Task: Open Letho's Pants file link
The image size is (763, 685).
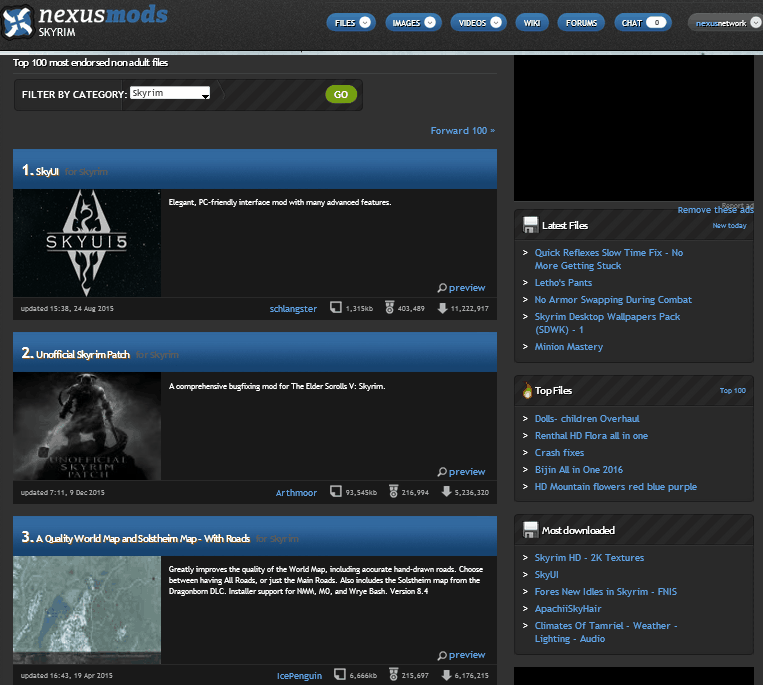Action: click(x=563, y=283)
